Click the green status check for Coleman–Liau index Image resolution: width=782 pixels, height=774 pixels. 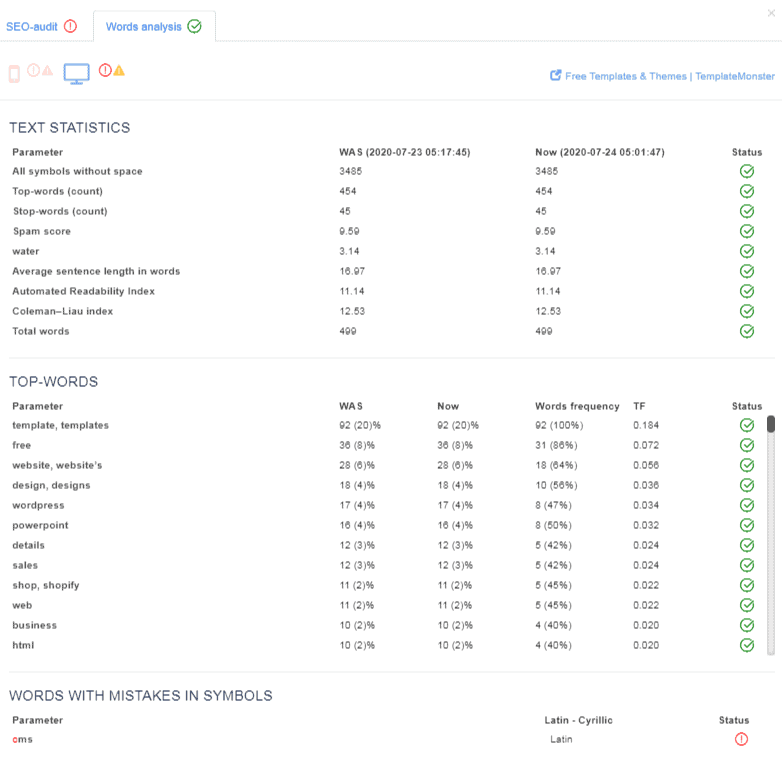pyautogui.click(x=746, y=311)
